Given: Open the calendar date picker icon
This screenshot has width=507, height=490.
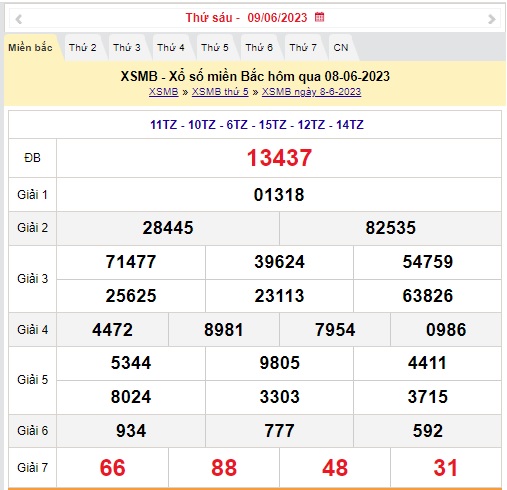Looking at the screenshot, I should [x=319, y=17].
